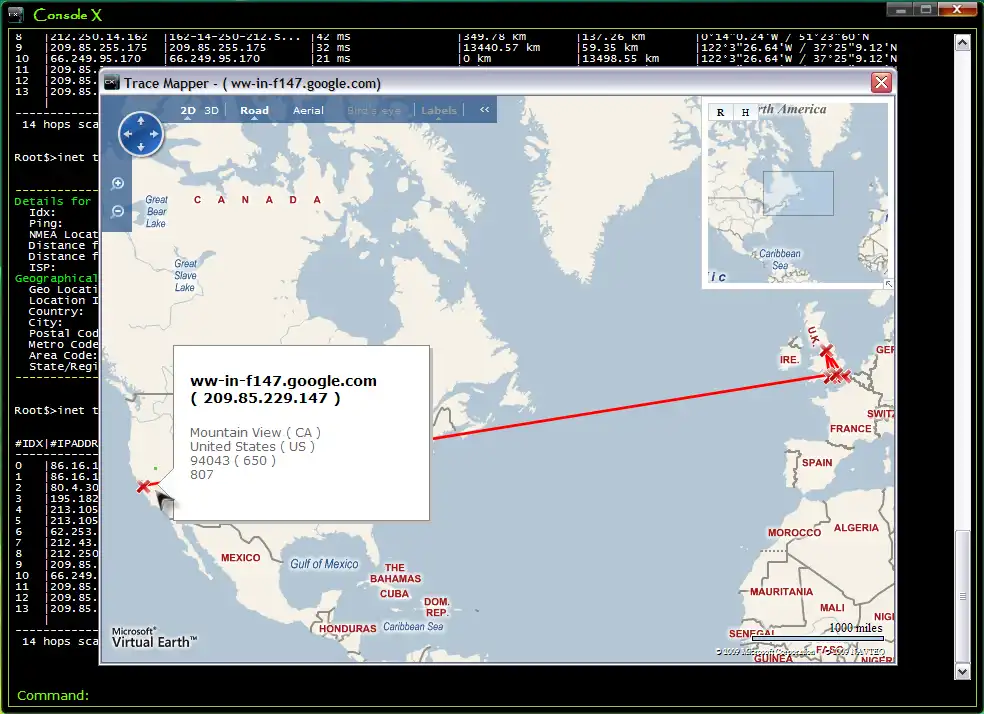
Task: Zoom in on the map
Action: point(117,183)
